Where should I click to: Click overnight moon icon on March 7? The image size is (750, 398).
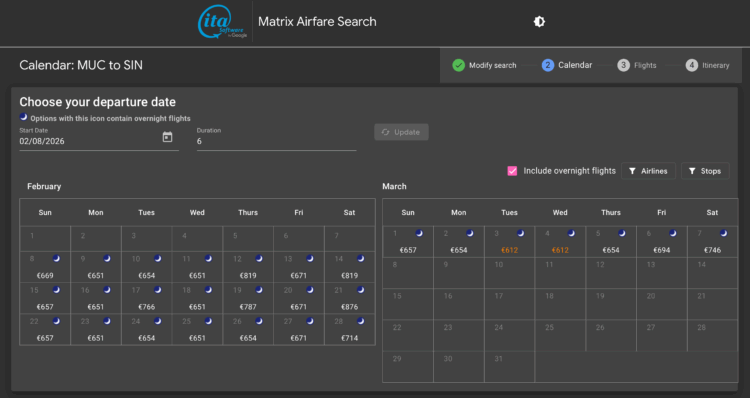pyautogui.click(x=723, y=233)
